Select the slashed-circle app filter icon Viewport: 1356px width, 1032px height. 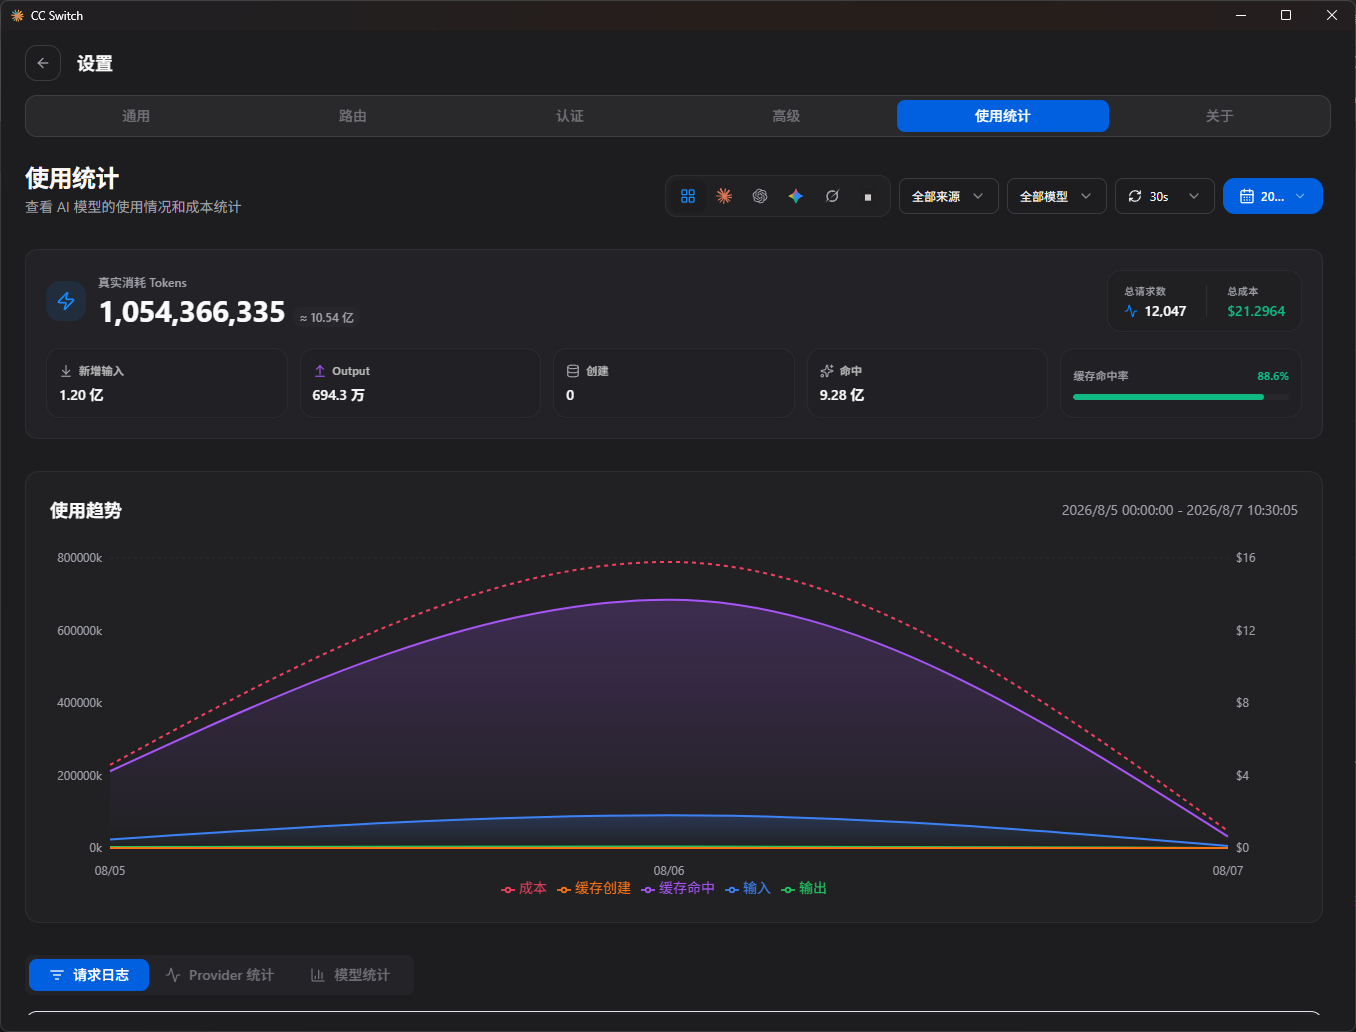(x=832, y=196)
